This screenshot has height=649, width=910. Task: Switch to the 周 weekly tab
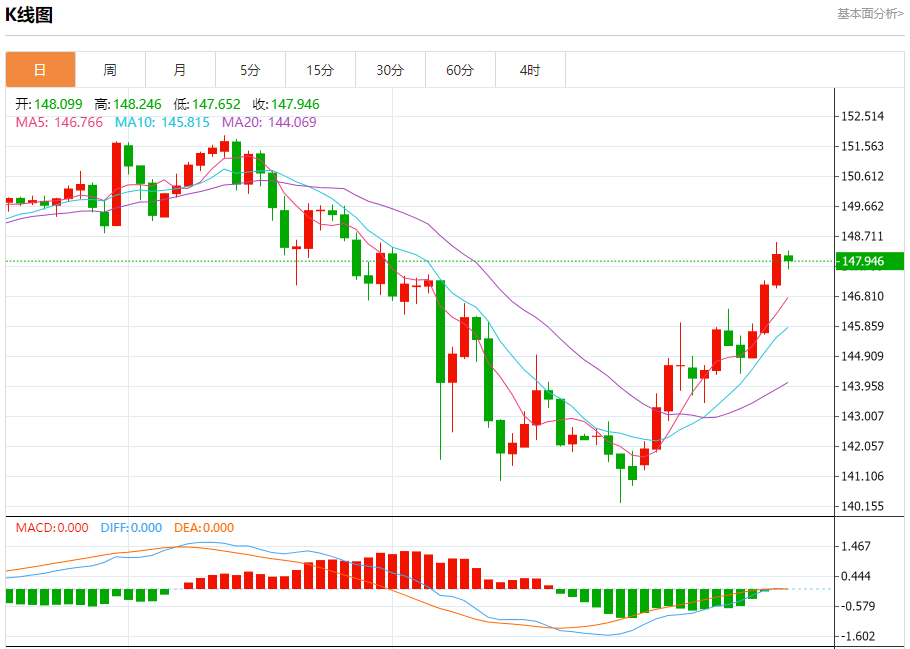(110, 70)
